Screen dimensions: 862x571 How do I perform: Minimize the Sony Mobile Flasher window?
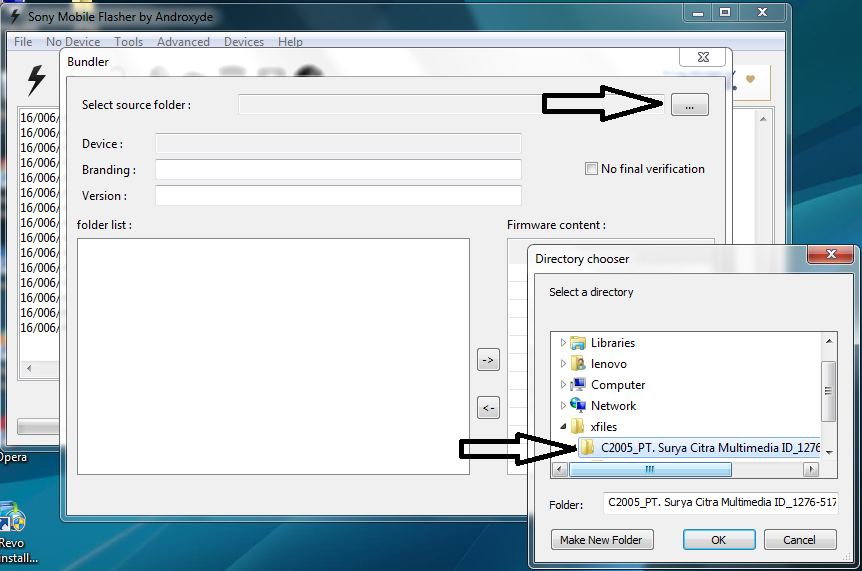click(698, 12)
